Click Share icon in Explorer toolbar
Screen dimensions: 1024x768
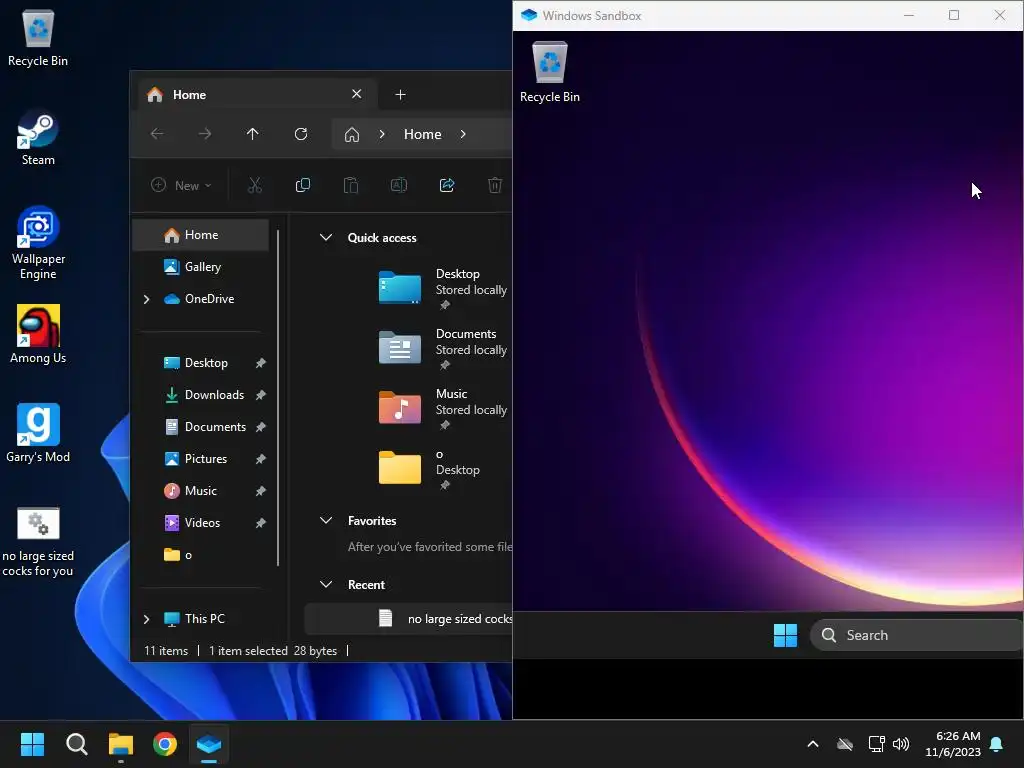(x=447, y=185)
